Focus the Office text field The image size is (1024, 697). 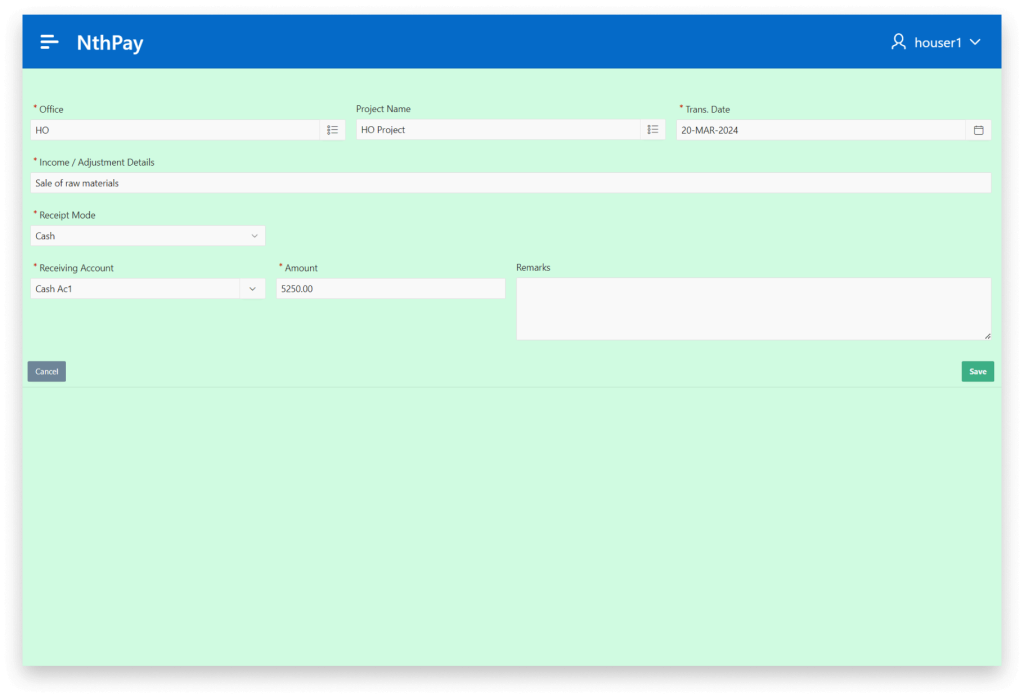pos(175,130)
